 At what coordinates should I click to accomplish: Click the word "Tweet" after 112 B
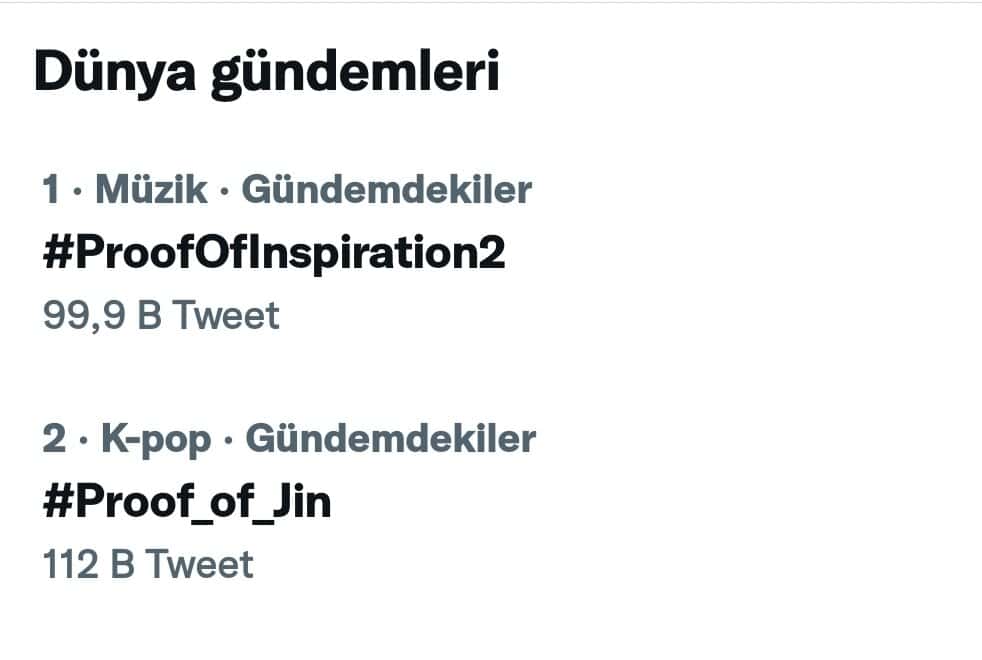point(200,565)
